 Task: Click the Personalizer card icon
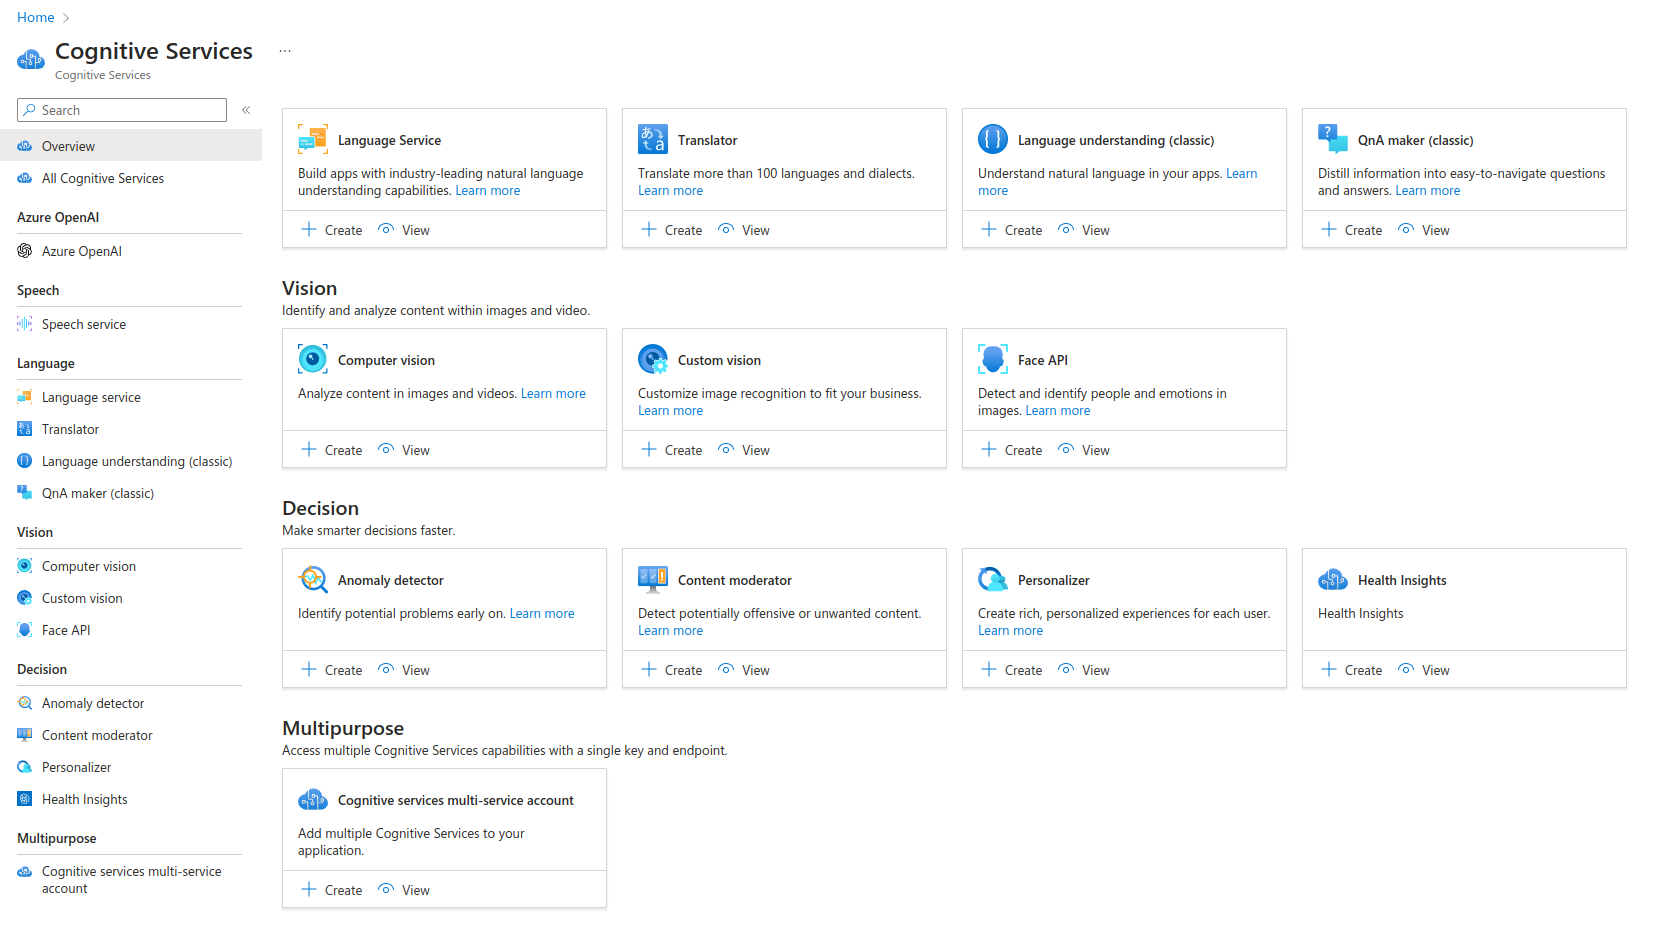[x=993, y=580]
